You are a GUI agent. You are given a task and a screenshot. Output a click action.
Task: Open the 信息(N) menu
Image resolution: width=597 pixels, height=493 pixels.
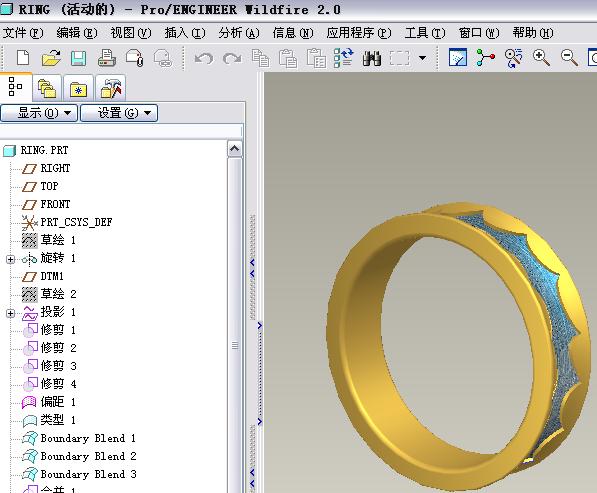[x=293, y=33]
